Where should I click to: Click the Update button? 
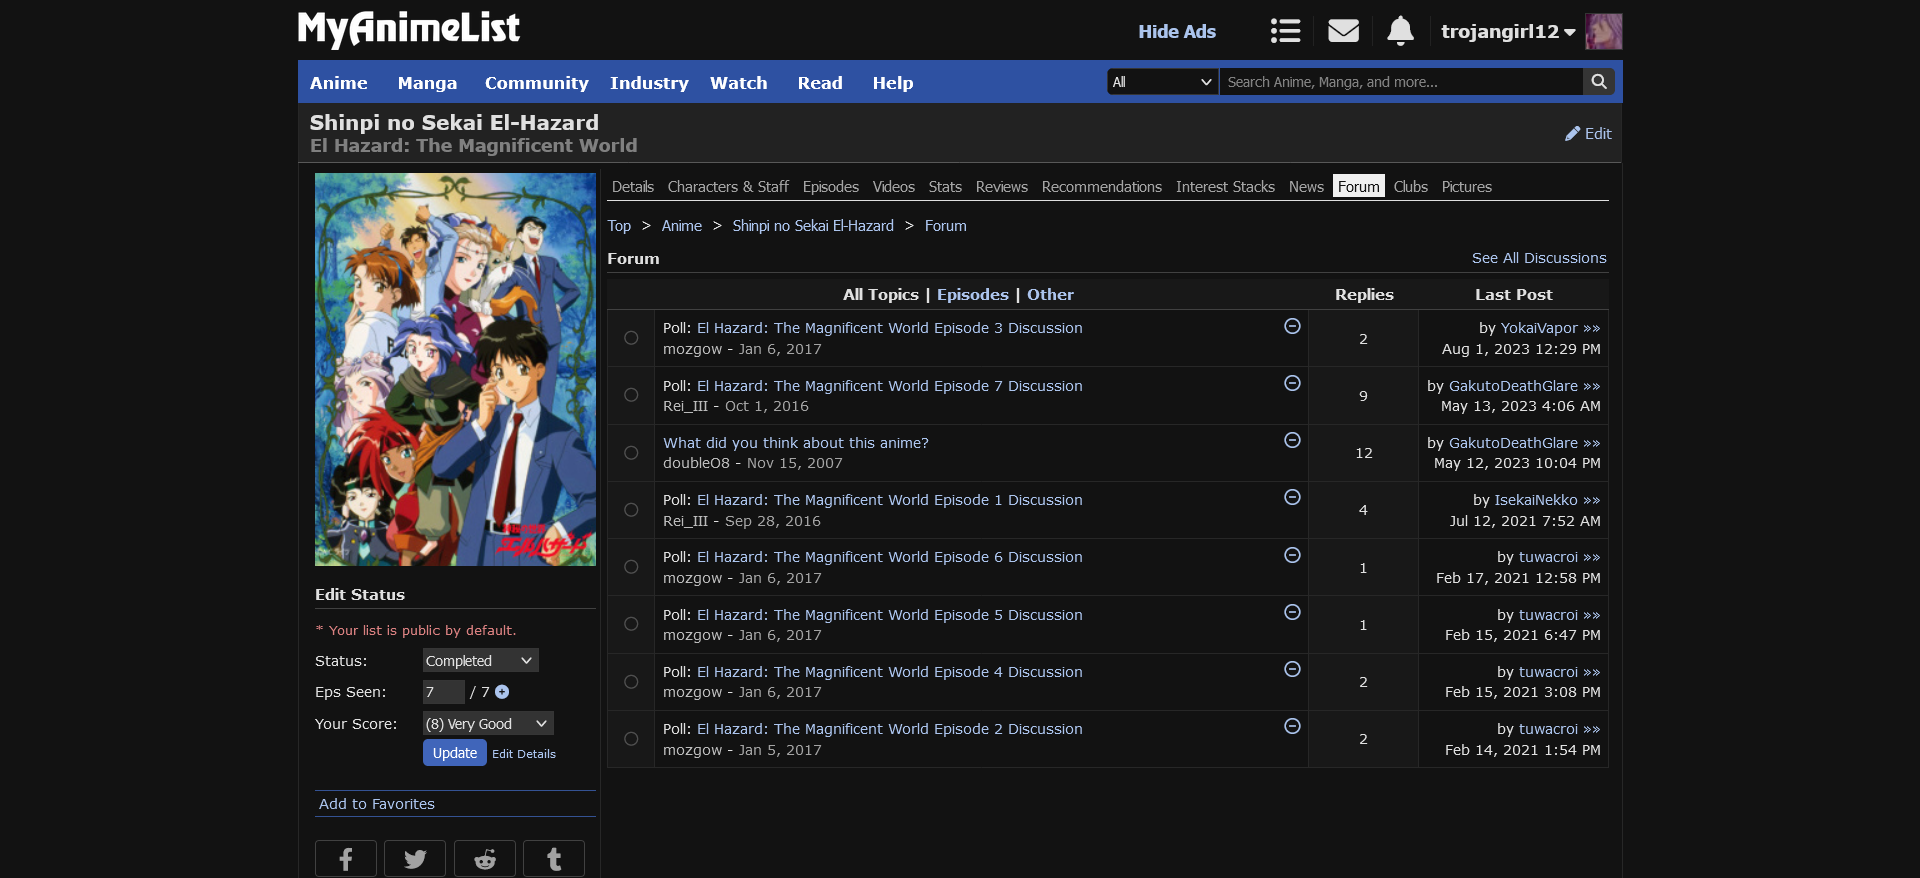(455, 753)
